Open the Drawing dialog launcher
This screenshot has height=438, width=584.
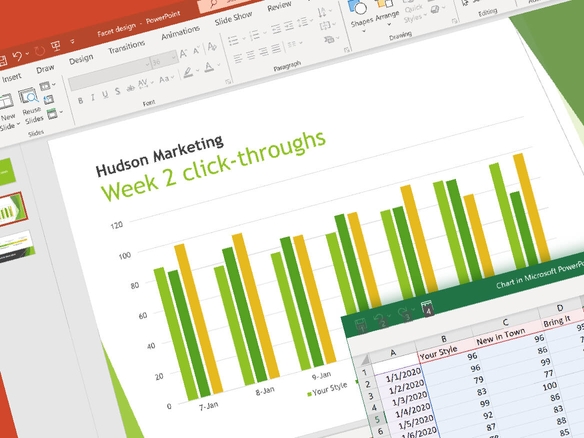(x=454, y=21)
